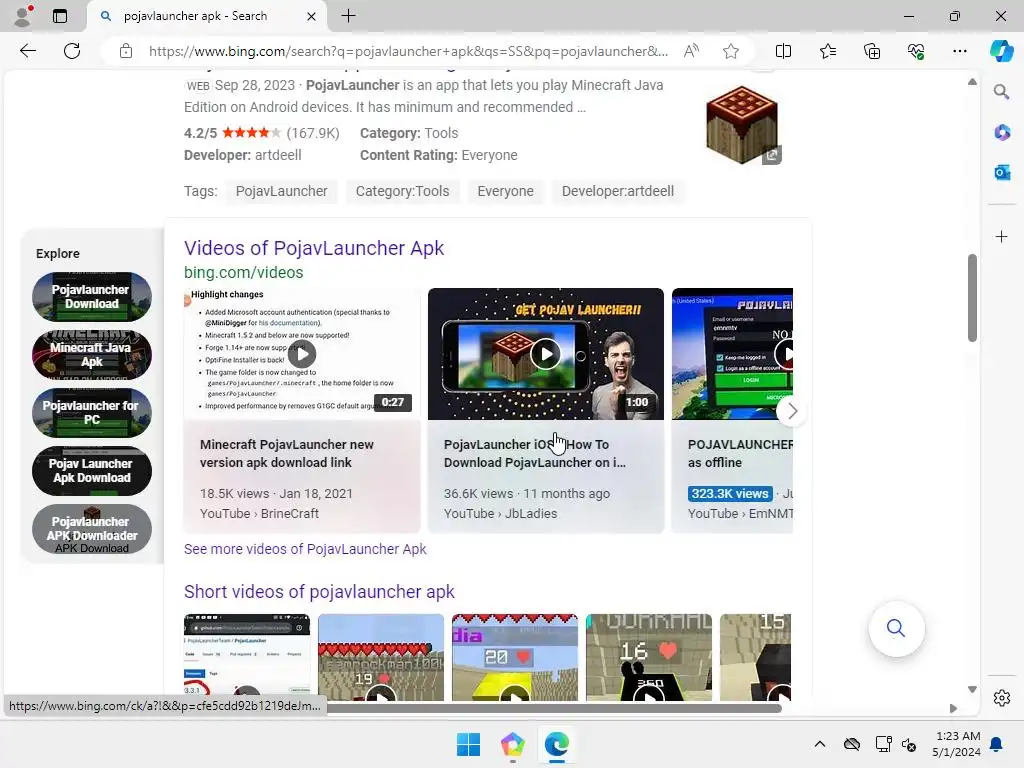This screenshot has height=768, width=1024.
Task: Explore Minecraft Java Apk suggestion
Action: [91, 355]
